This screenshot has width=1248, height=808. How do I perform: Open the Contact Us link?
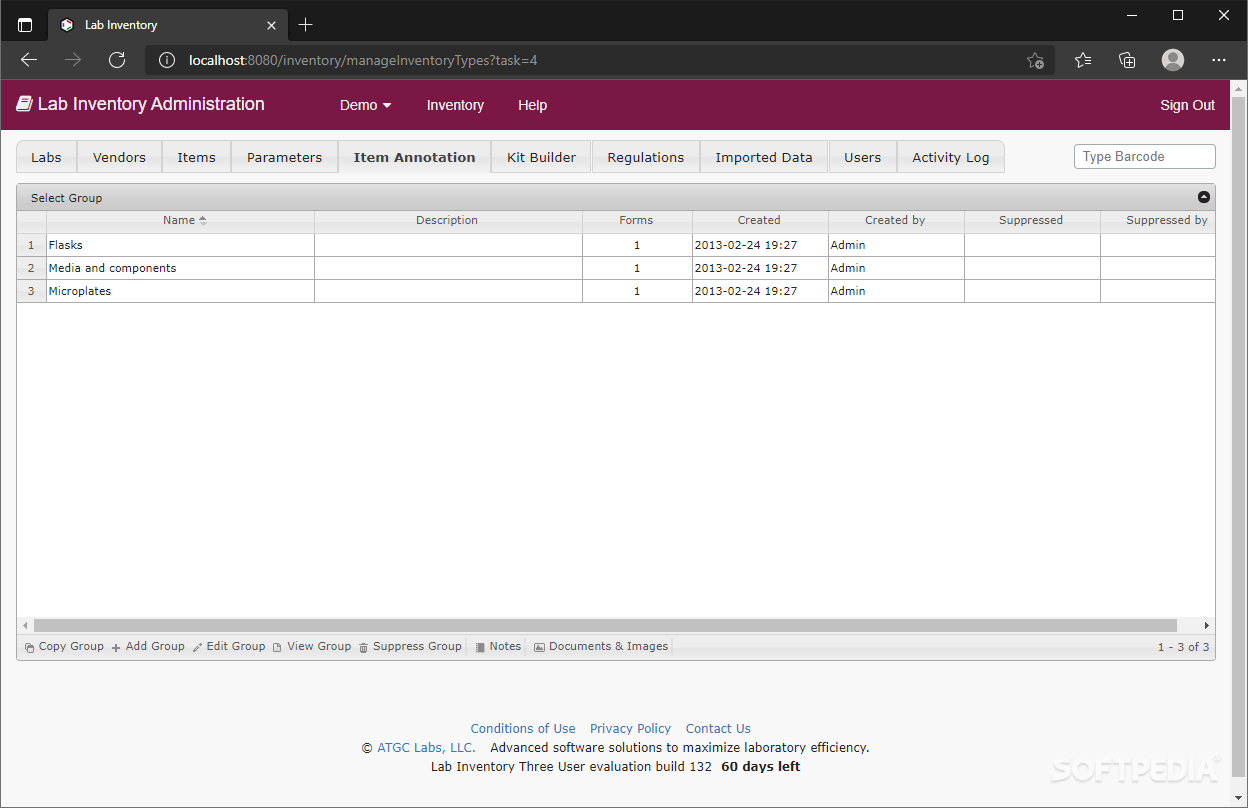(718, 729)
